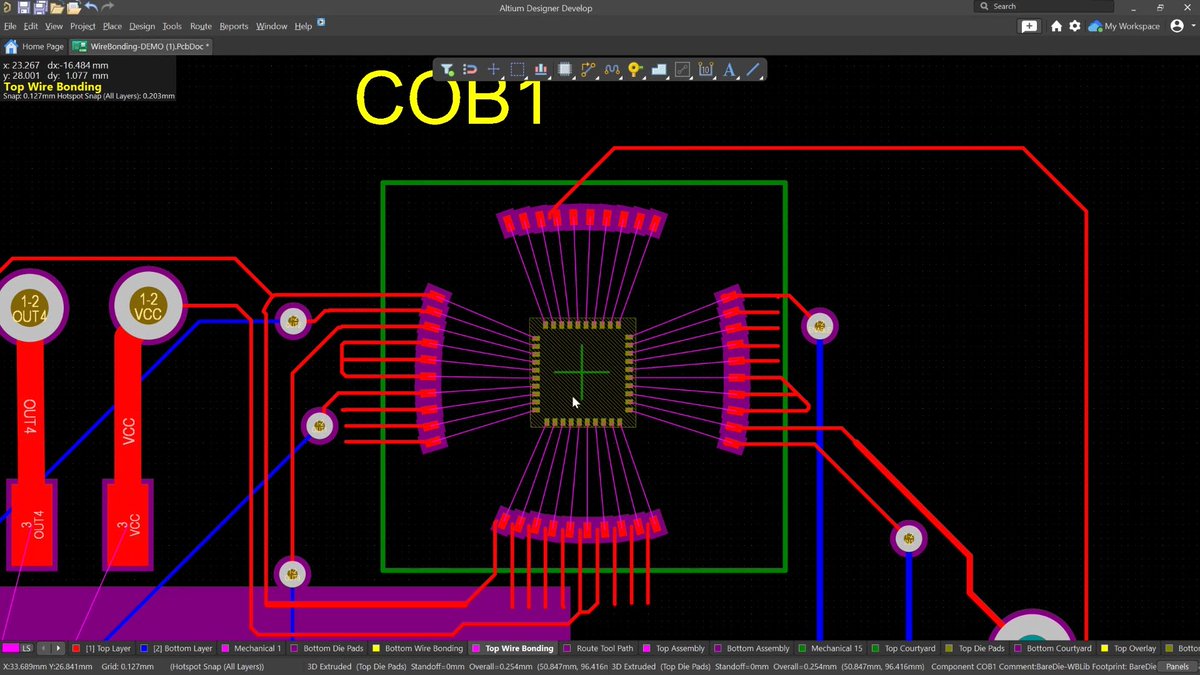Image resolution: width=1200 pixels, height=675 pixels.
Task: Pick the rectangular selection tool
Action: (518, 70)
